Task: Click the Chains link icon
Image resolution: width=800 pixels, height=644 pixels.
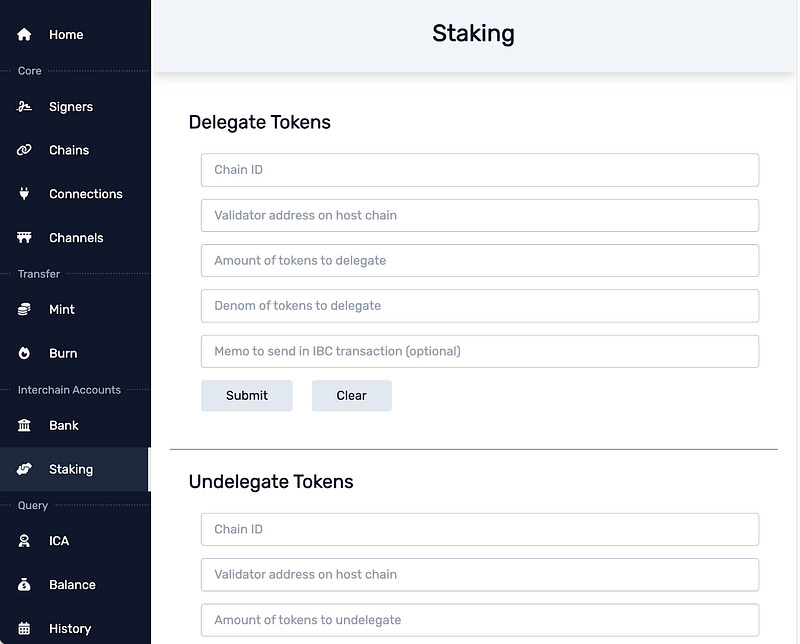Action: [24, 150]
